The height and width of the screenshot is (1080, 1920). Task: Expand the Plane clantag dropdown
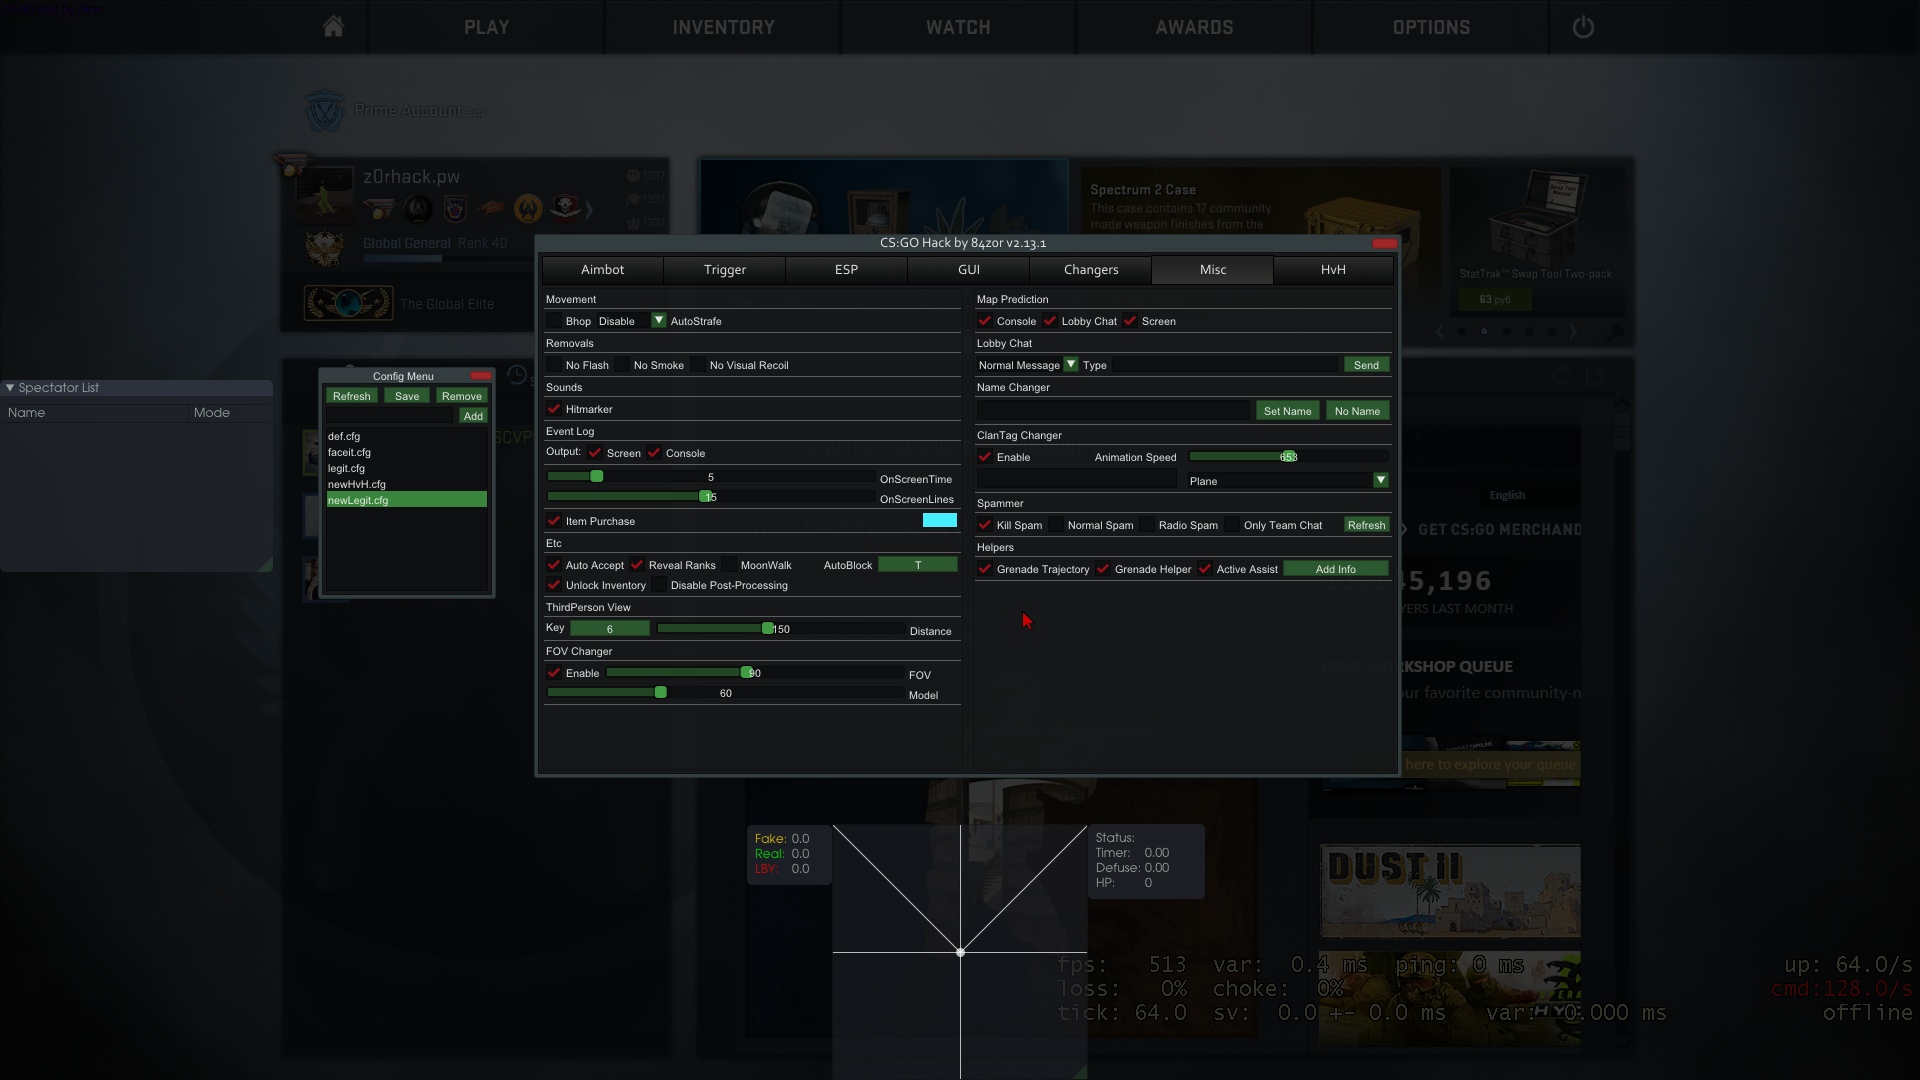pos(1380,481)
